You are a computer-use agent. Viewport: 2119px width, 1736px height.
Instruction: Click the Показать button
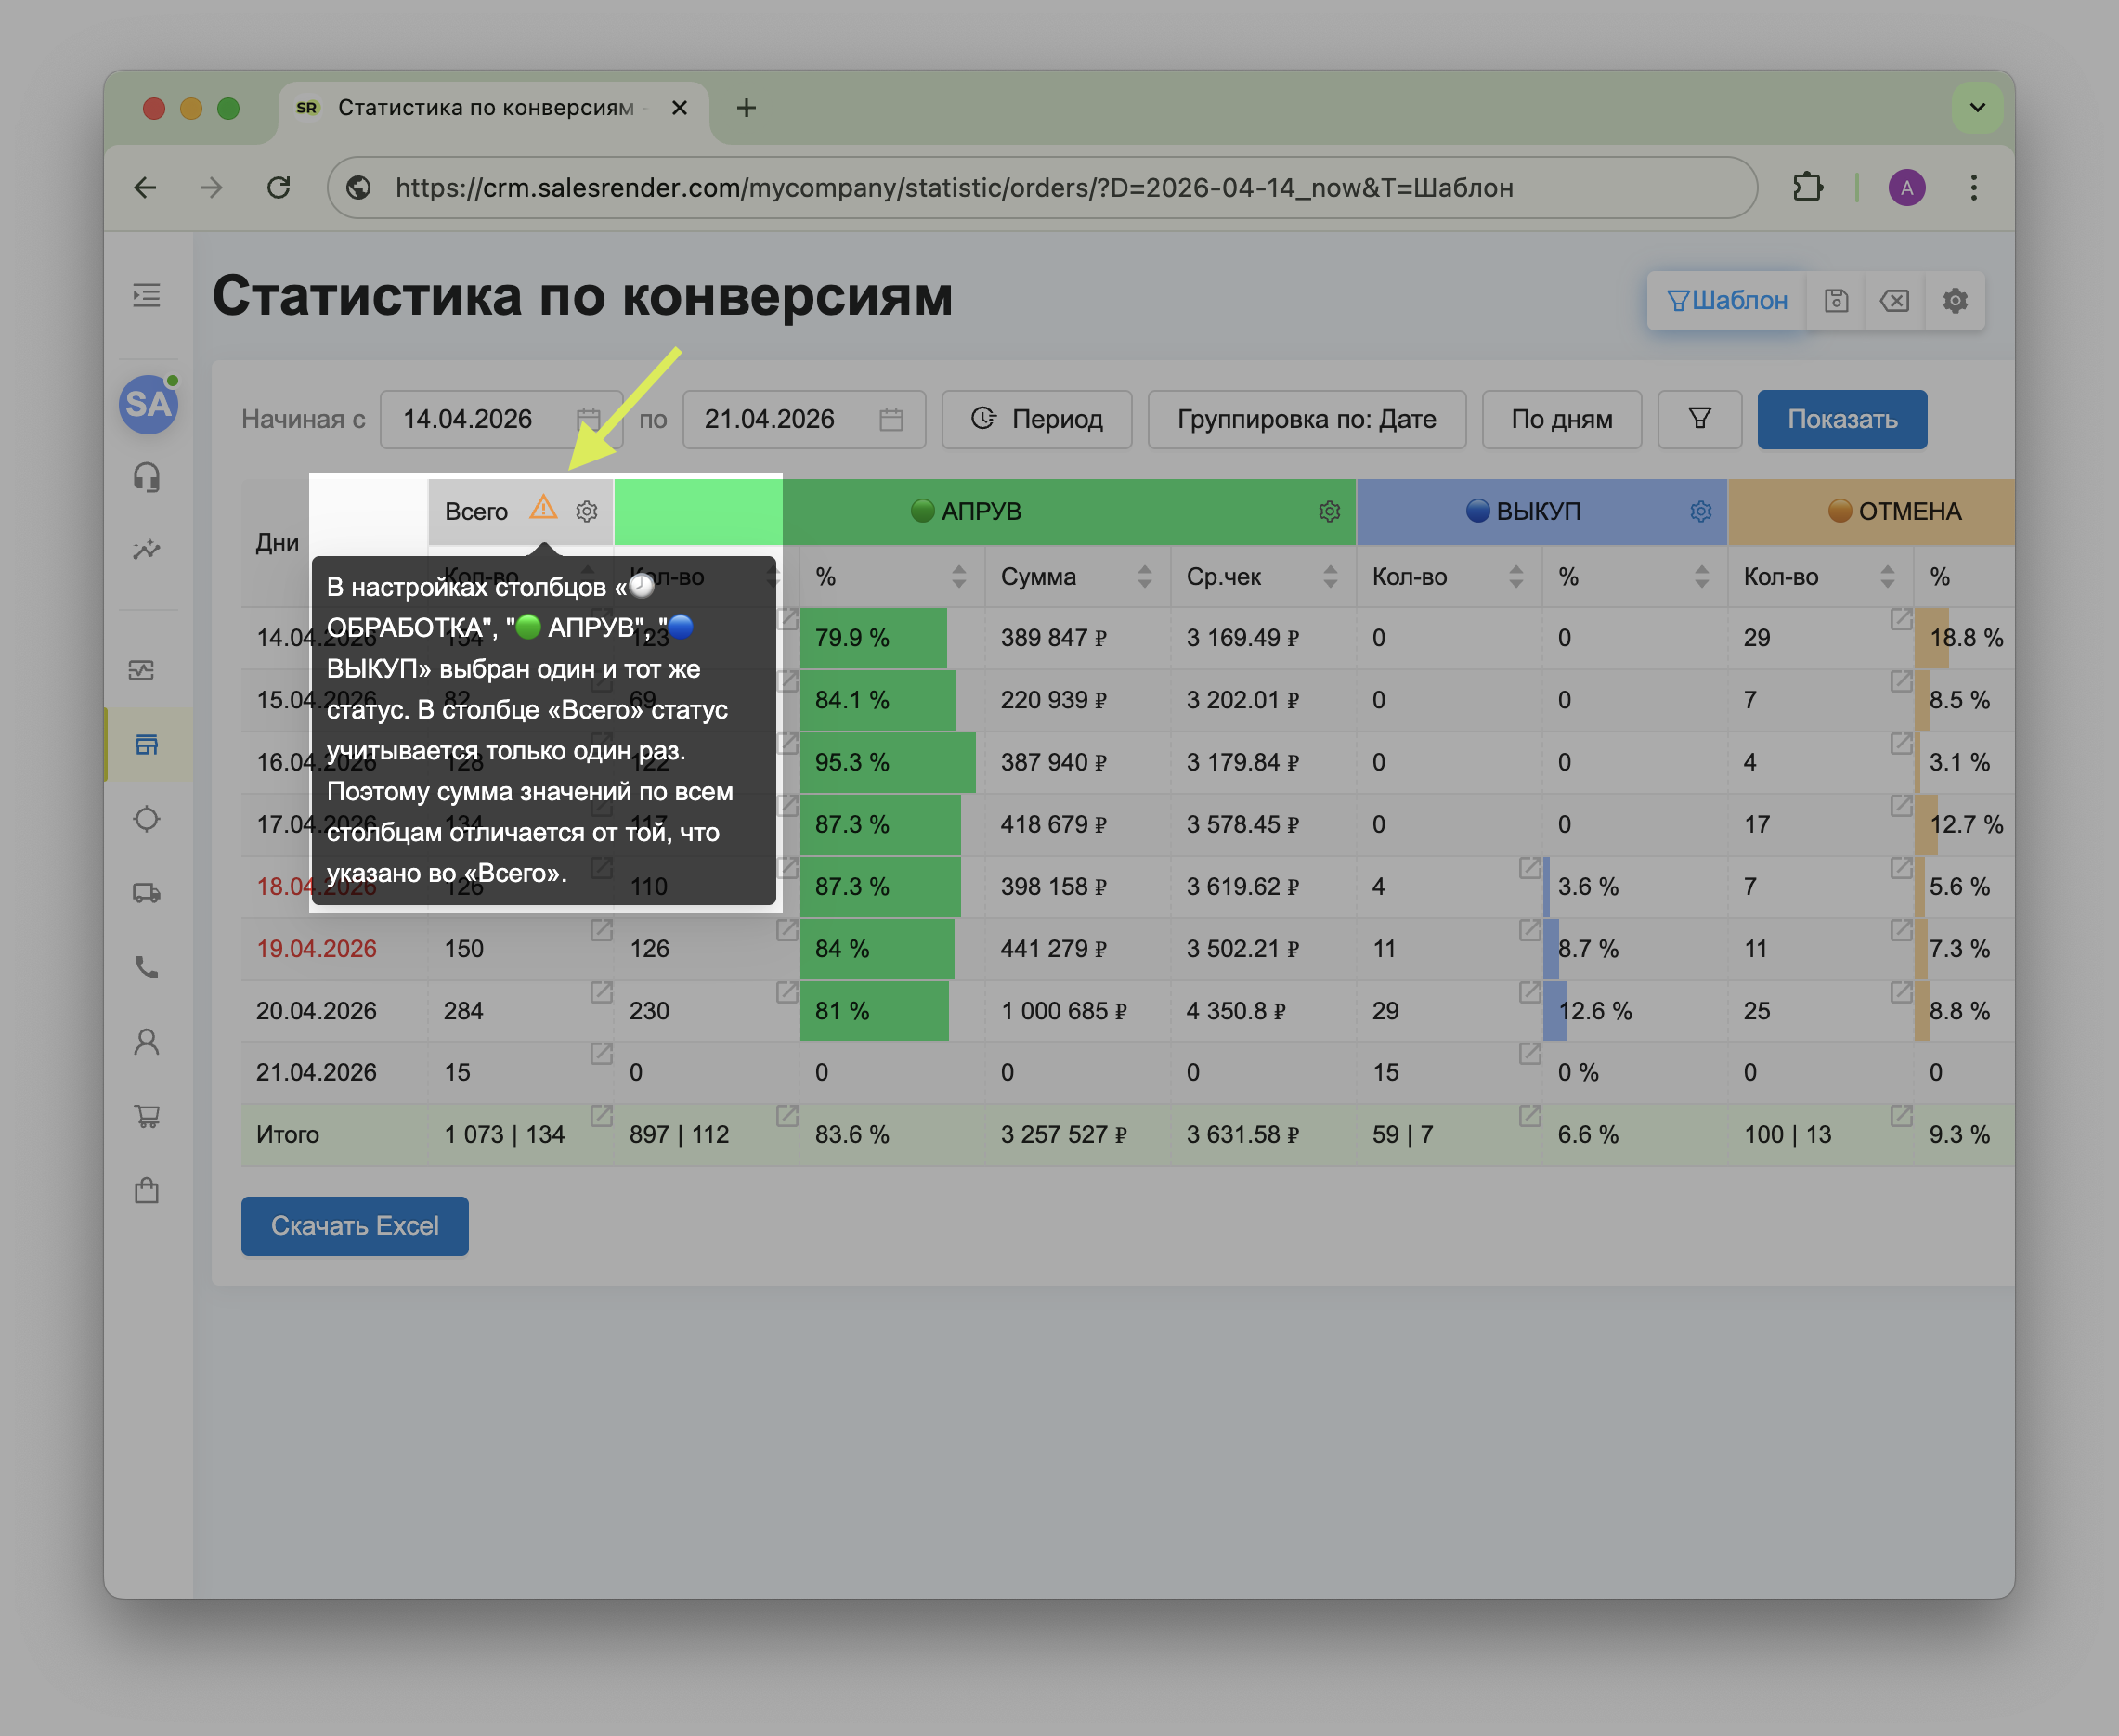1842,419
